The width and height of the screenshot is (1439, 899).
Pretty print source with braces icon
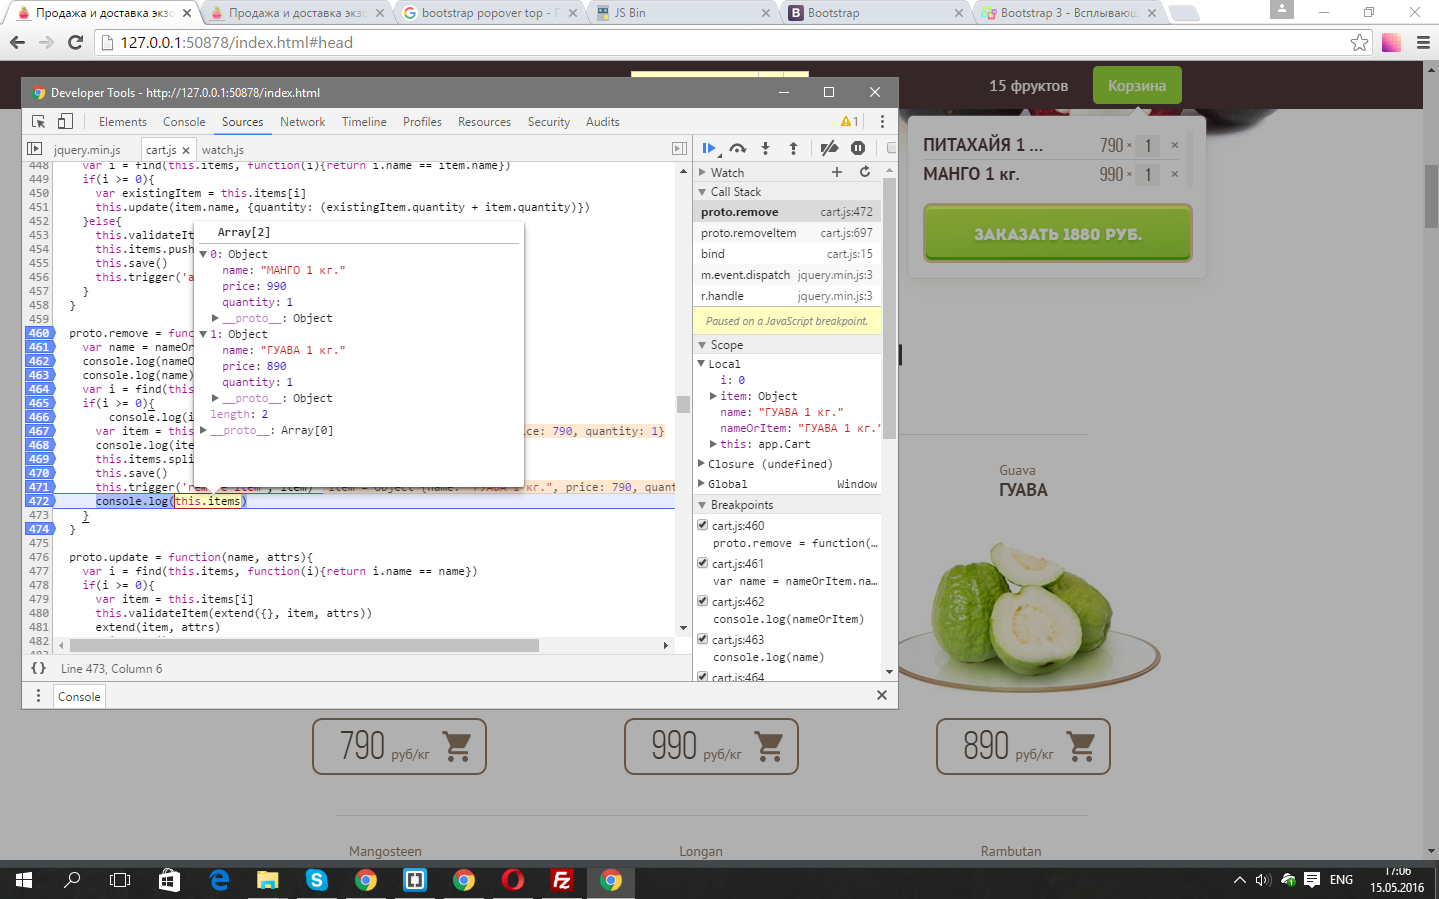tap(38, 668)
